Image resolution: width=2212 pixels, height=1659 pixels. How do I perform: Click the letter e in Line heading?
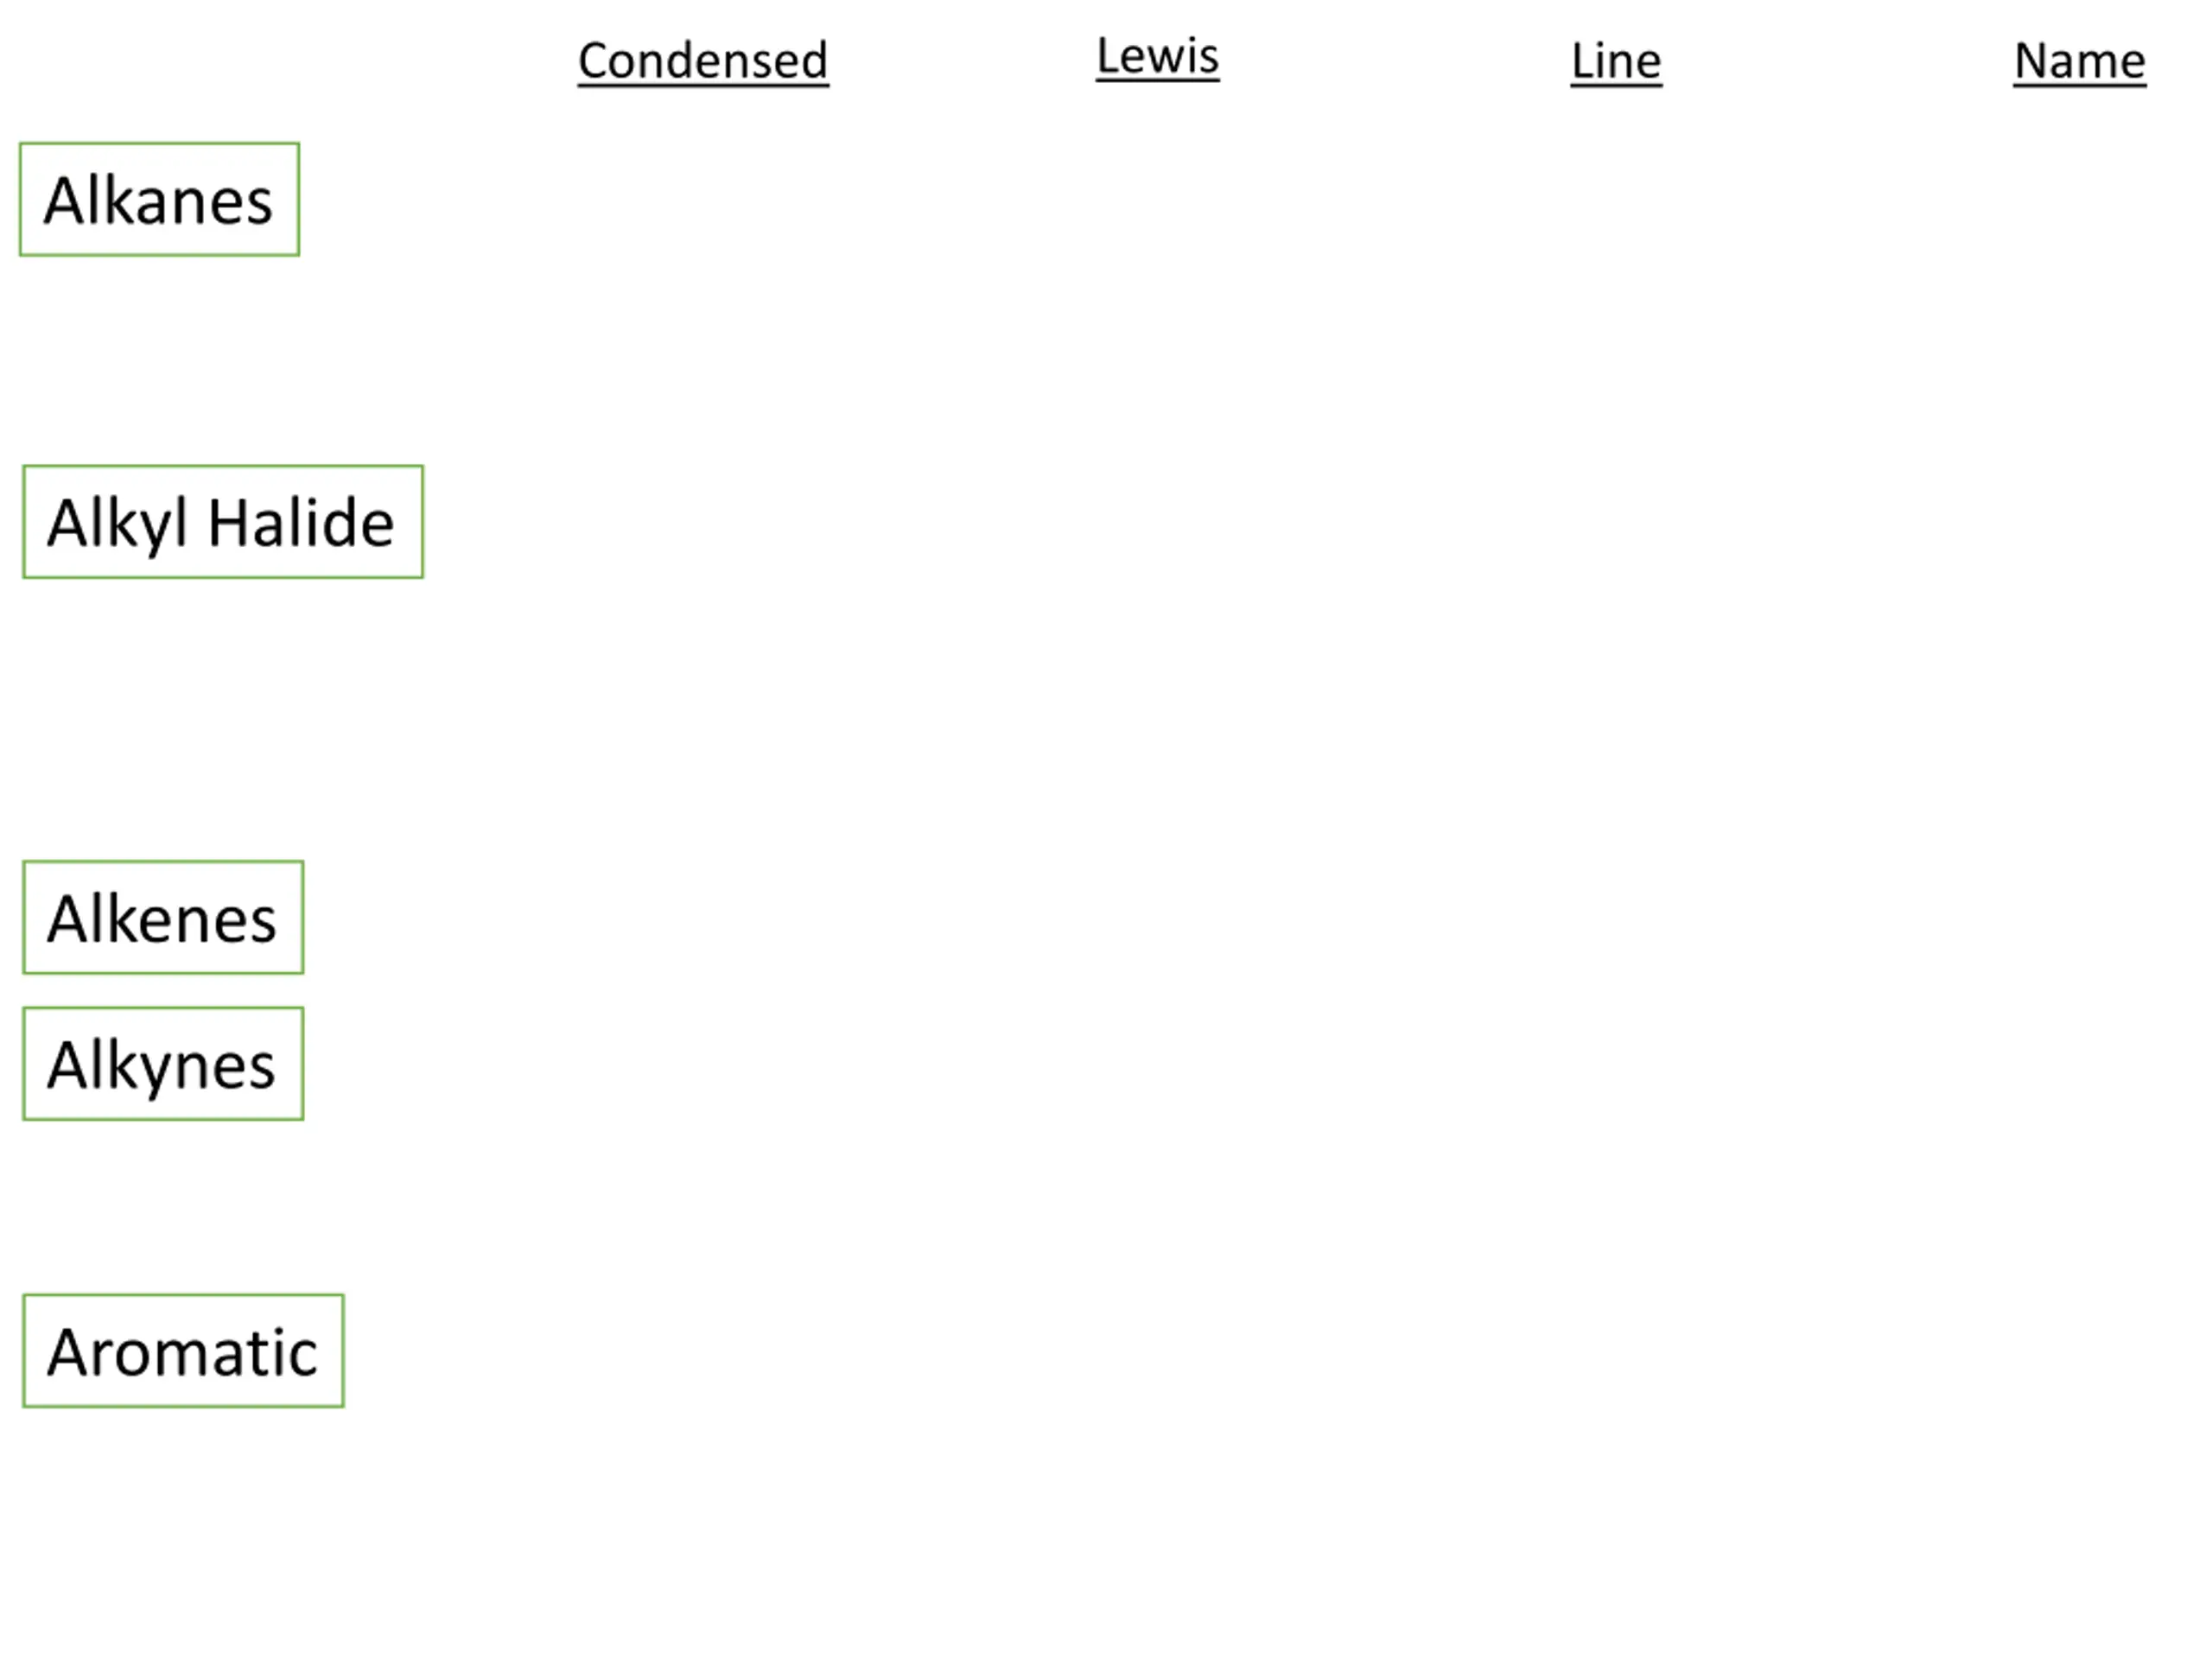(1648, 66)
